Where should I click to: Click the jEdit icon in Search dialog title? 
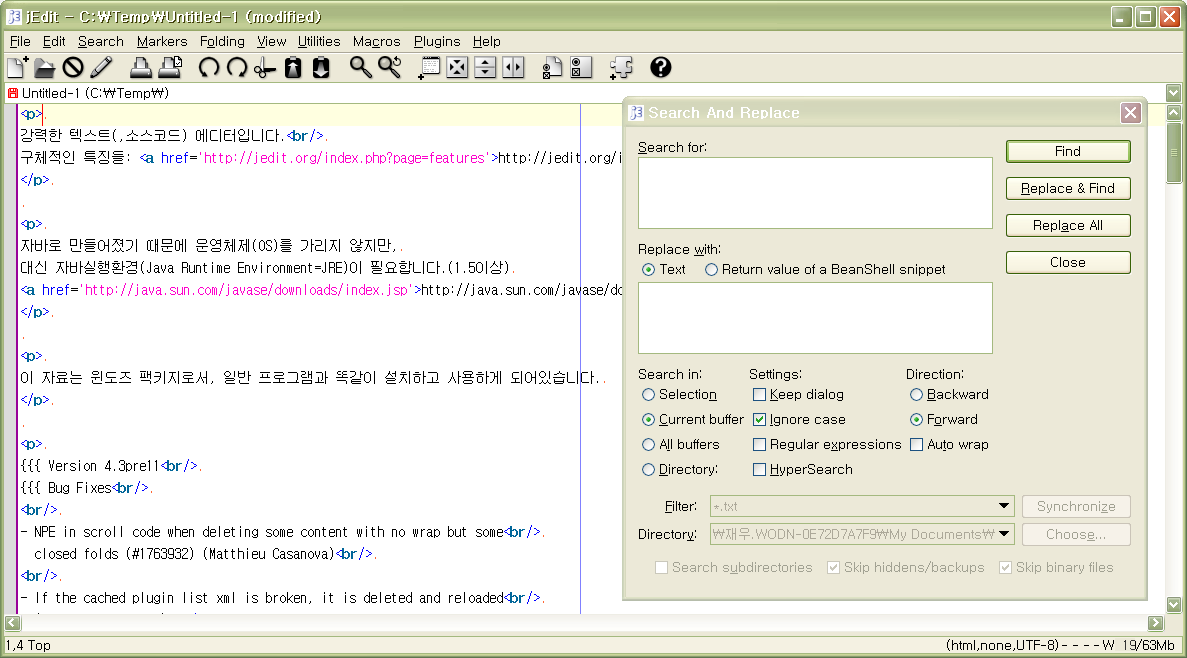636,113
